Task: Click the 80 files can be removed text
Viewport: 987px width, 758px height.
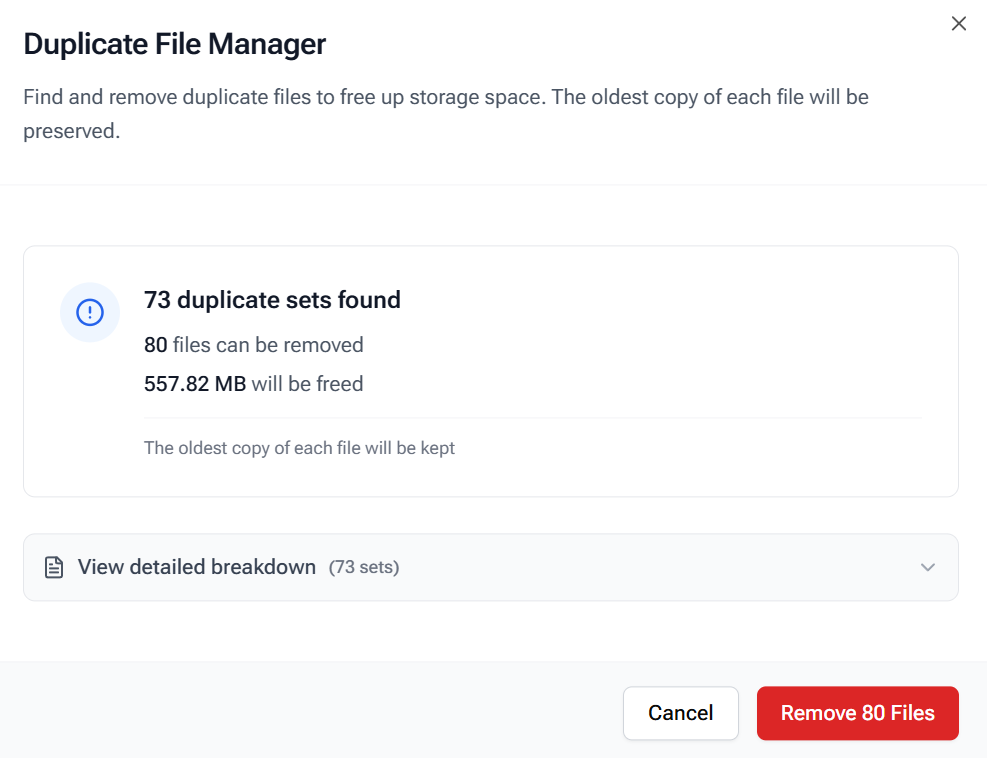Action: coord(253,344)
